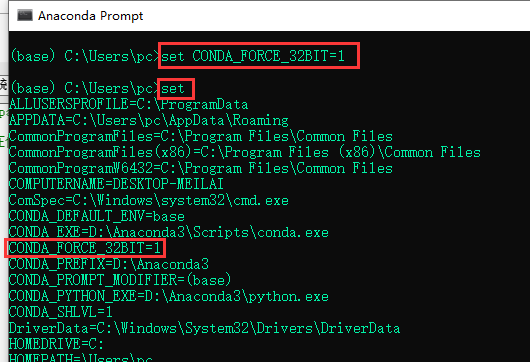Click the CONDA_EXE conda.exe path line
The width and height of the screenshot is (530, 362).
(x=169, y=233)
